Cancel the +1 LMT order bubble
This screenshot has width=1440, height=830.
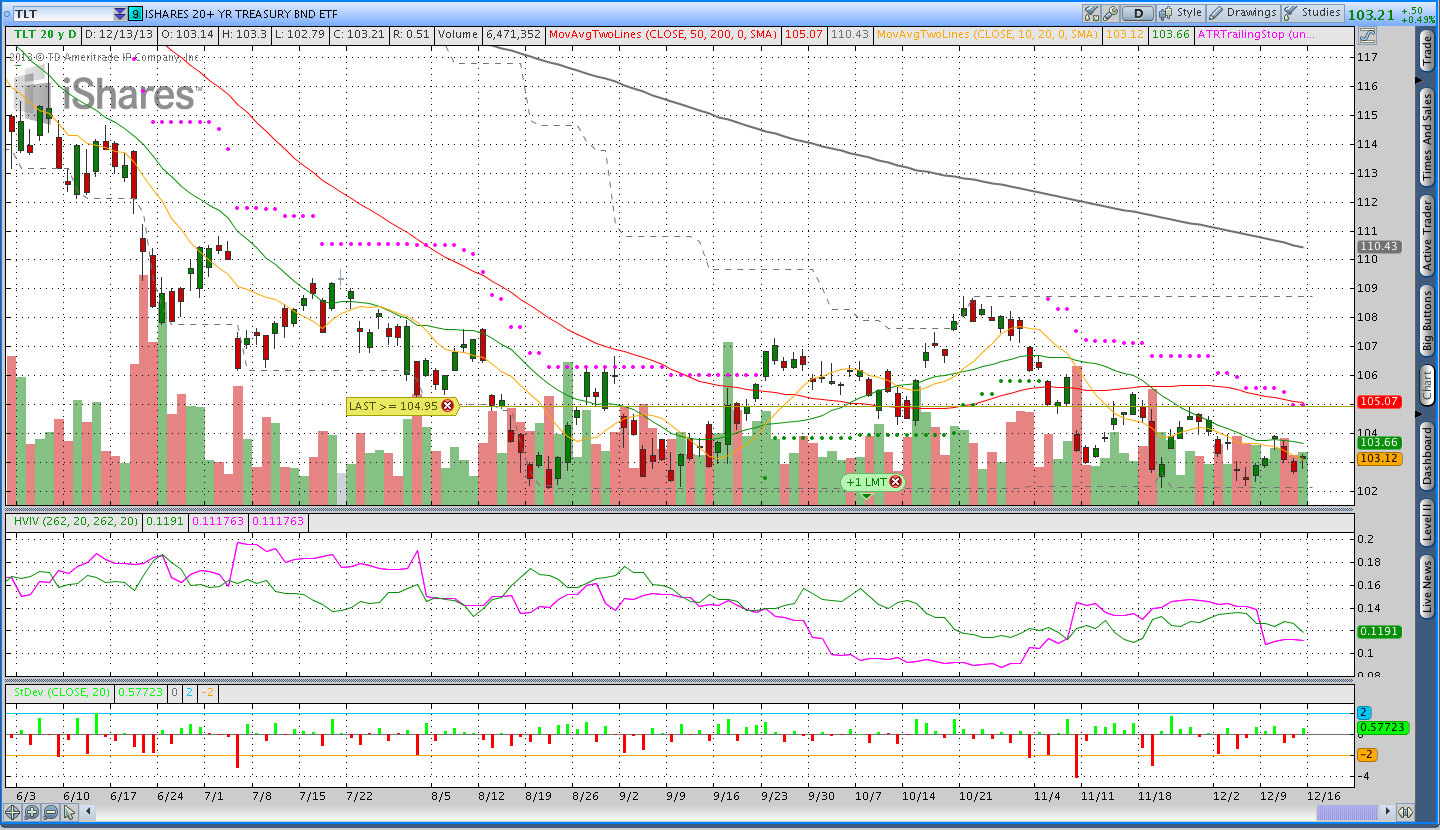895,482
